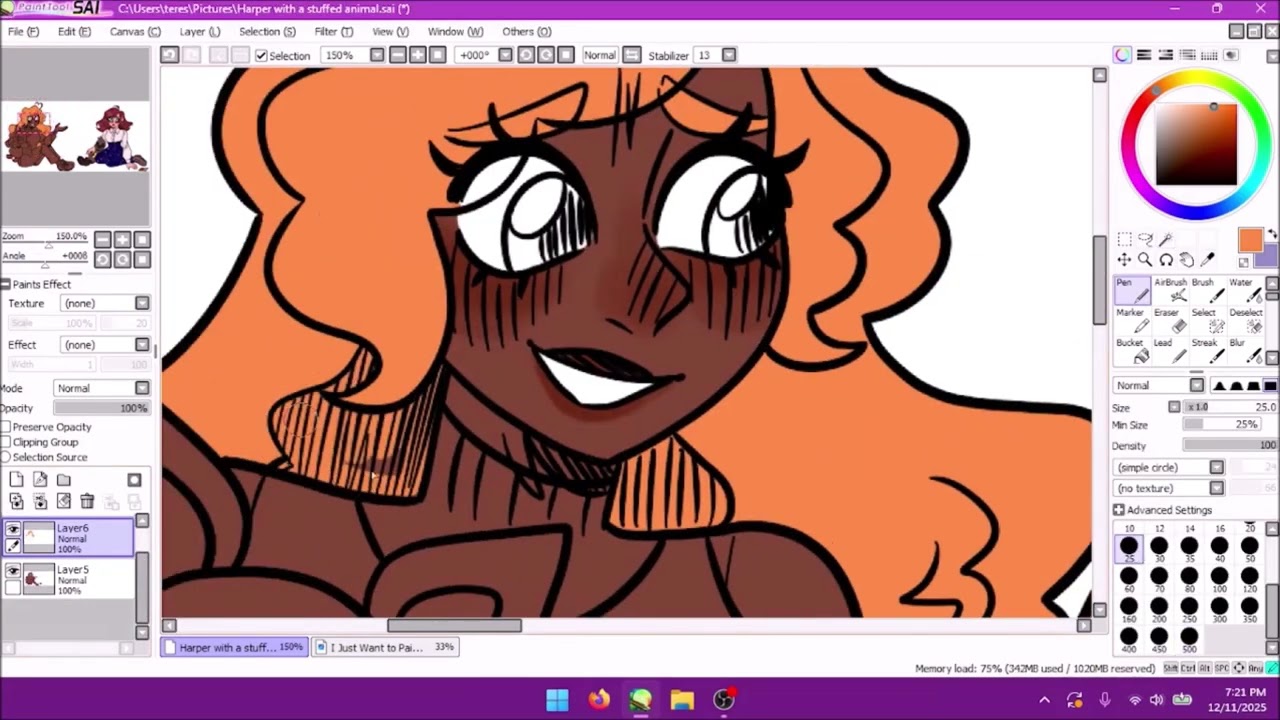Open the Others menu
Viewport: 1280px width, 720px height.
[x=526, y=31]
